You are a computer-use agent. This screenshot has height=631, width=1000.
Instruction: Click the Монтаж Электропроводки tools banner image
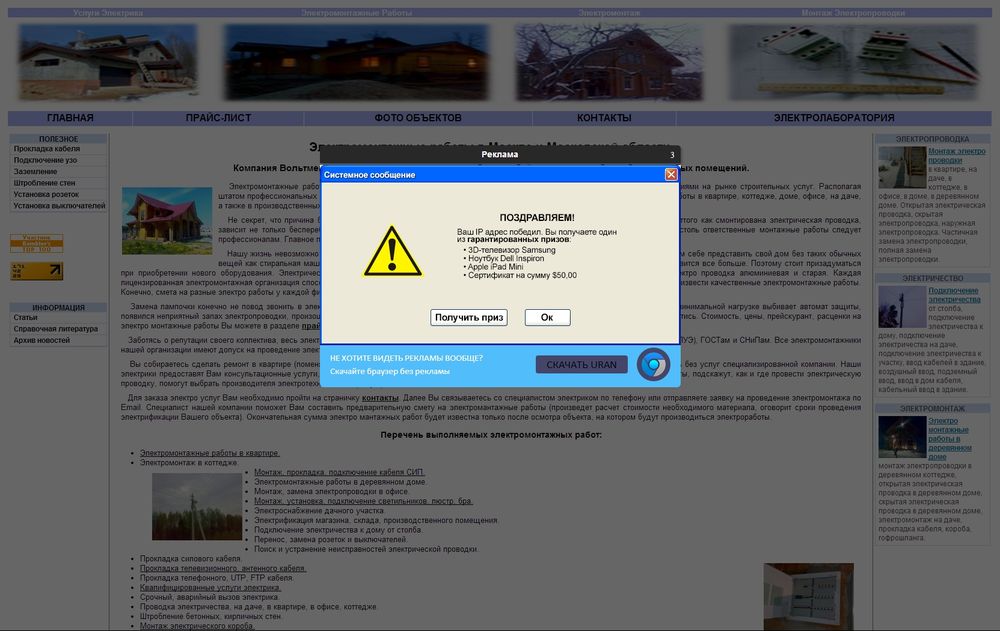[x=853, y=62]
